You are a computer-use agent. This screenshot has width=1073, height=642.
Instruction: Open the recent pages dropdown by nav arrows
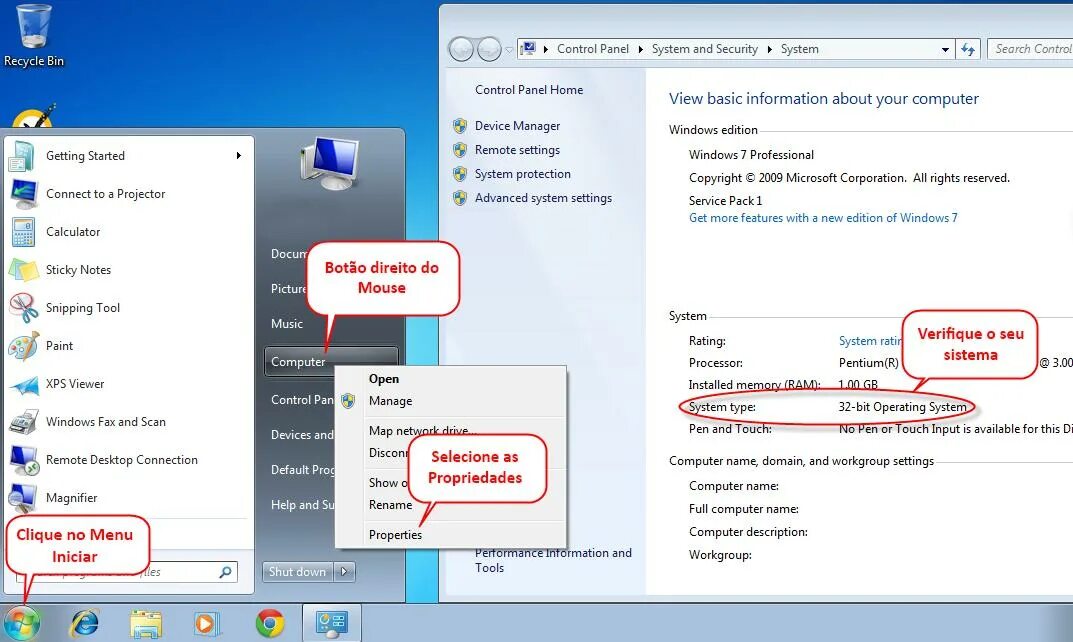pyautogui.click(x=509, y=50)
